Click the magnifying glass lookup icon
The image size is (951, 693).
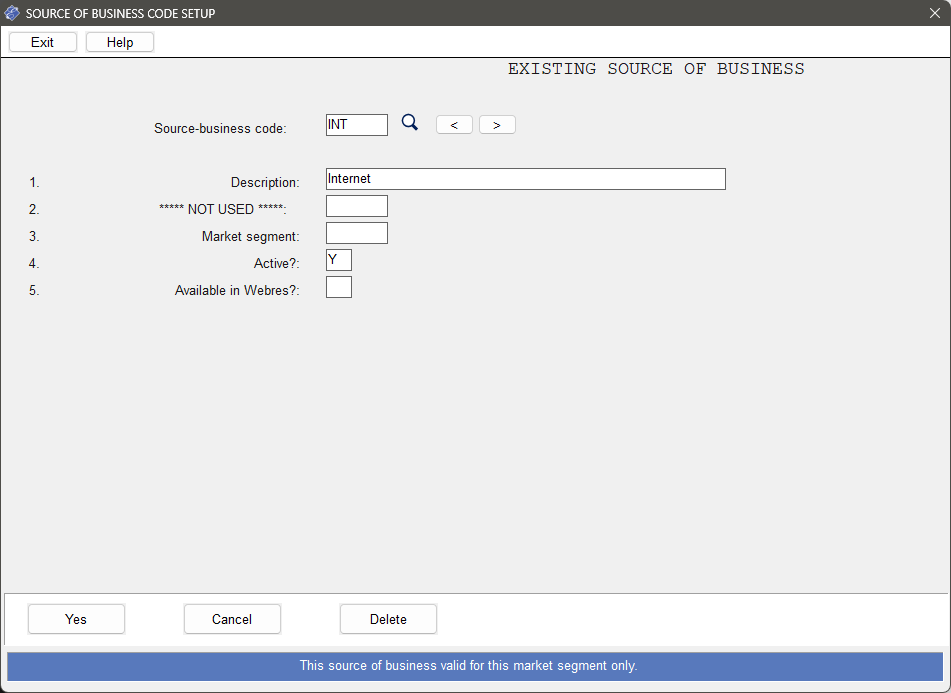click(409, 123)
